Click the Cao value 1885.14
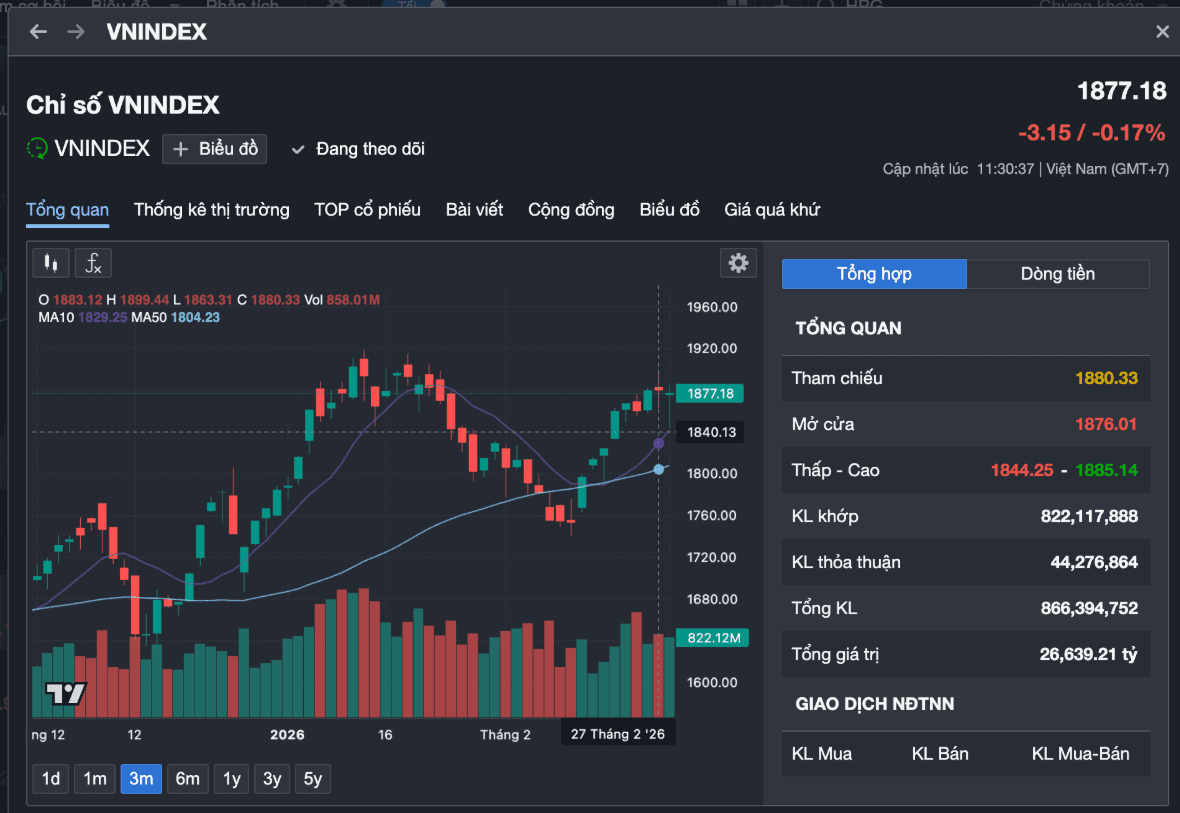 click(x=1107, y=470)
